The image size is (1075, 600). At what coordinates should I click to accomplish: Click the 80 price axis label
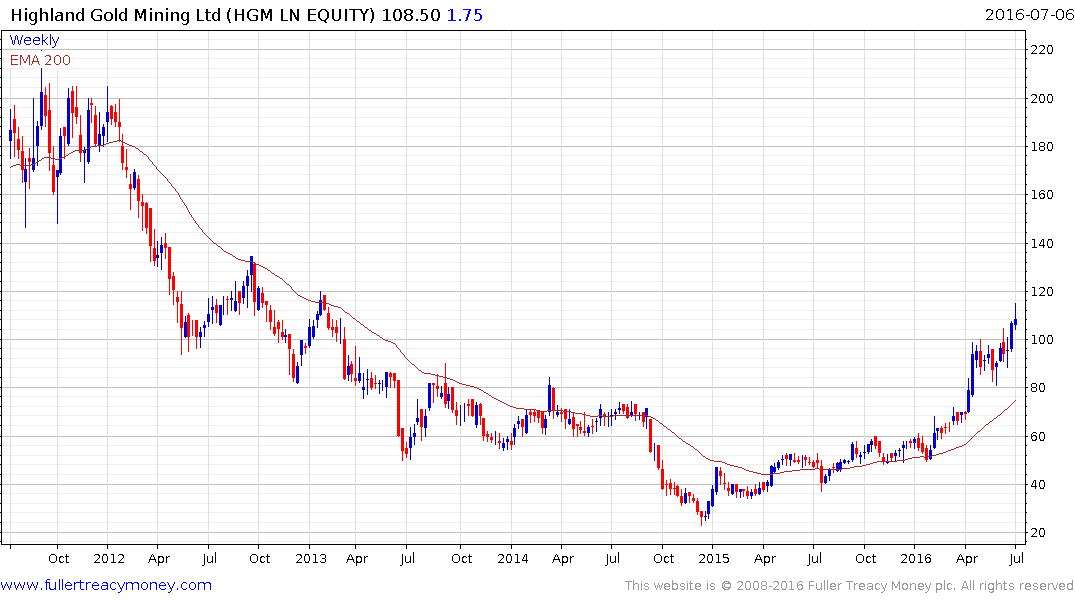point(1038,388)
